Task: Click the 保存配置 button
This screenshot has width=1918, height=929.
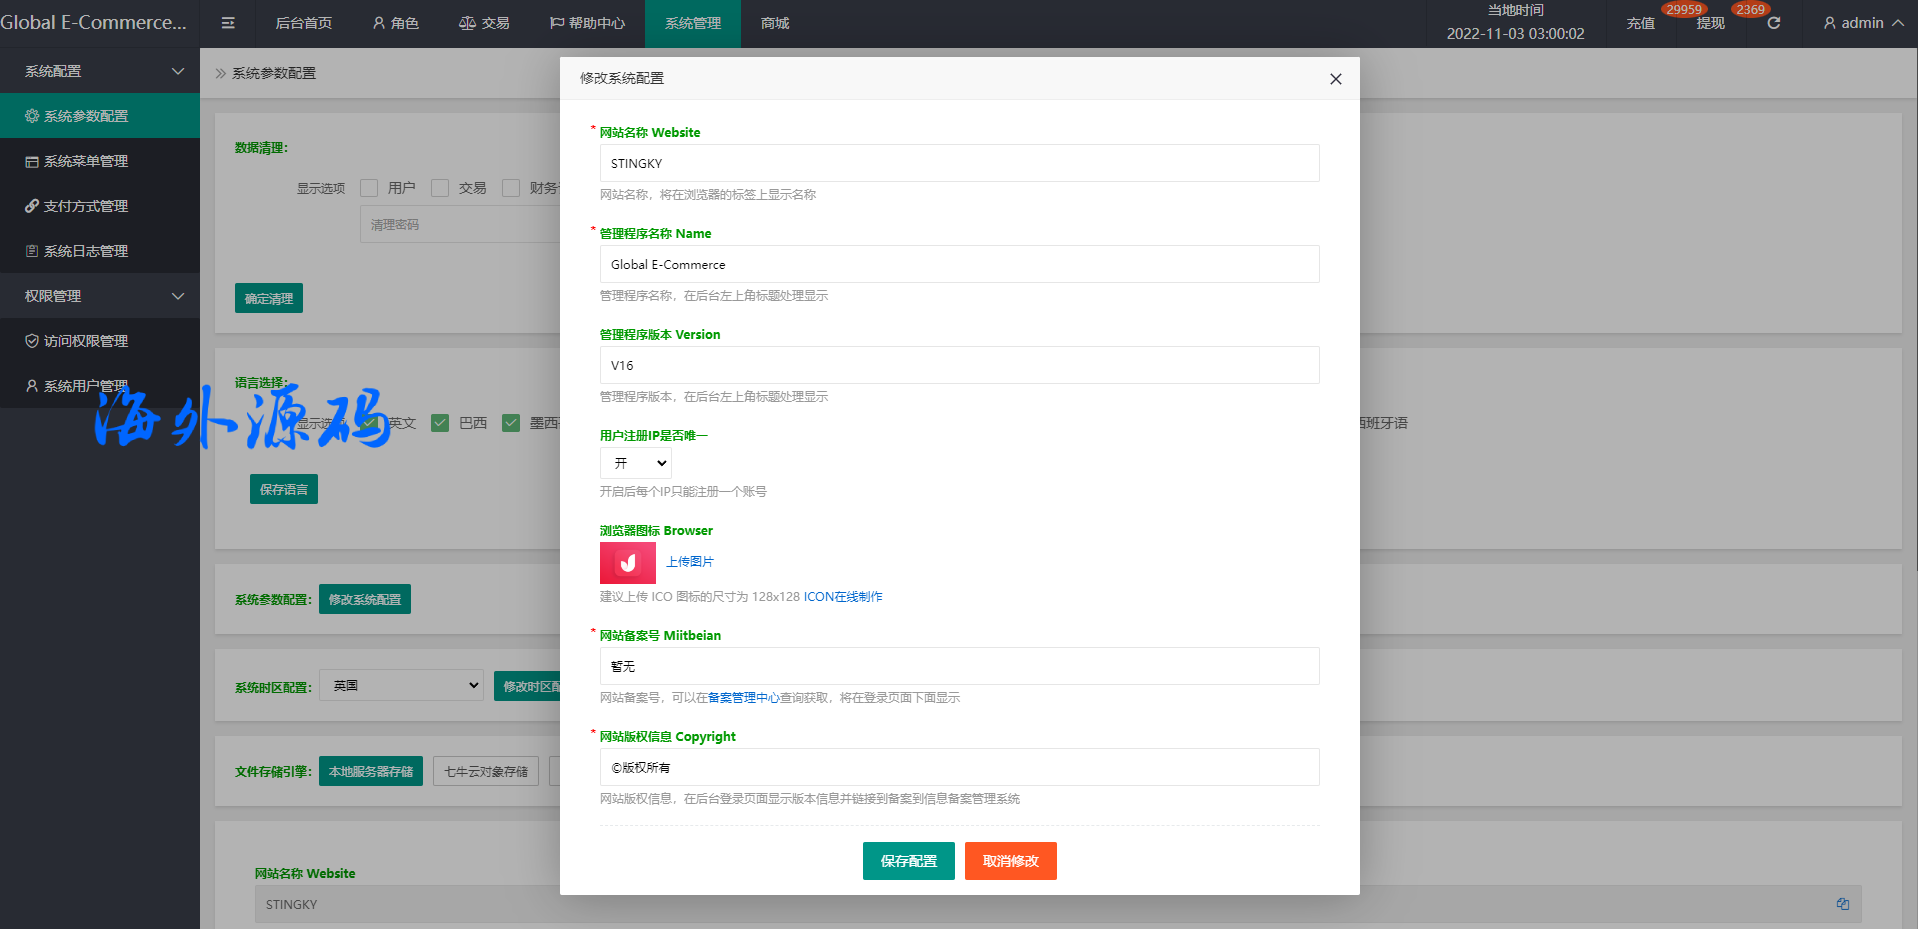Action: click(x=908, y=861)
